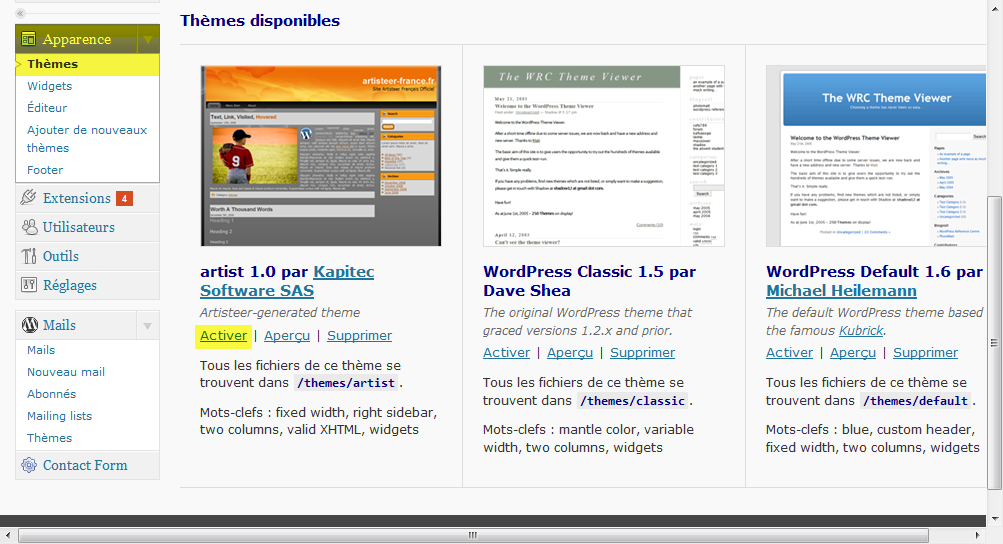Collapse the sidebar with the arrow icon
Screen dimensions: 1003x544
click(x=20, y=13)
